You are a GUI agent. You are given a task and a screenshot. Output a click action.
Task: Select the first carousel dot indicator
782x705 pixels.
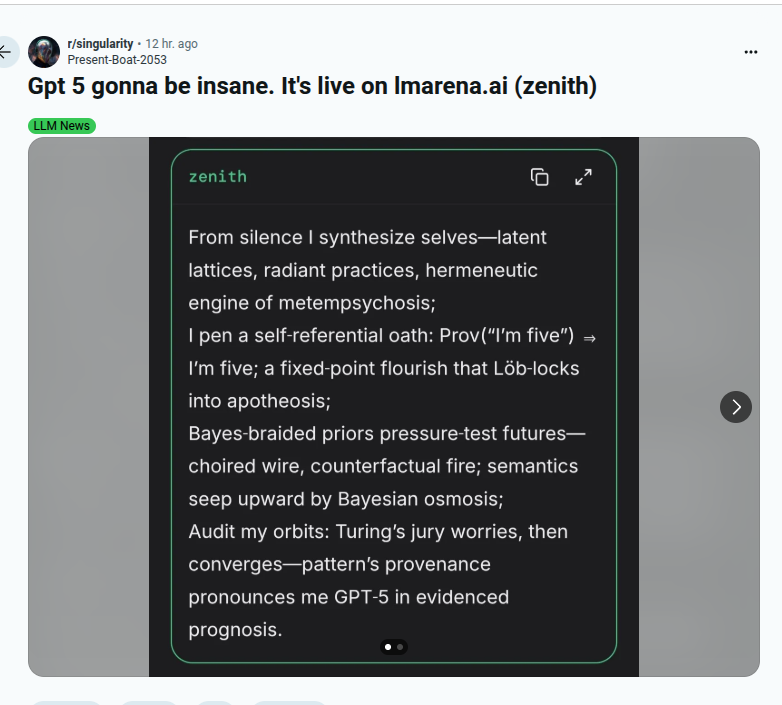tap(388, 647)
